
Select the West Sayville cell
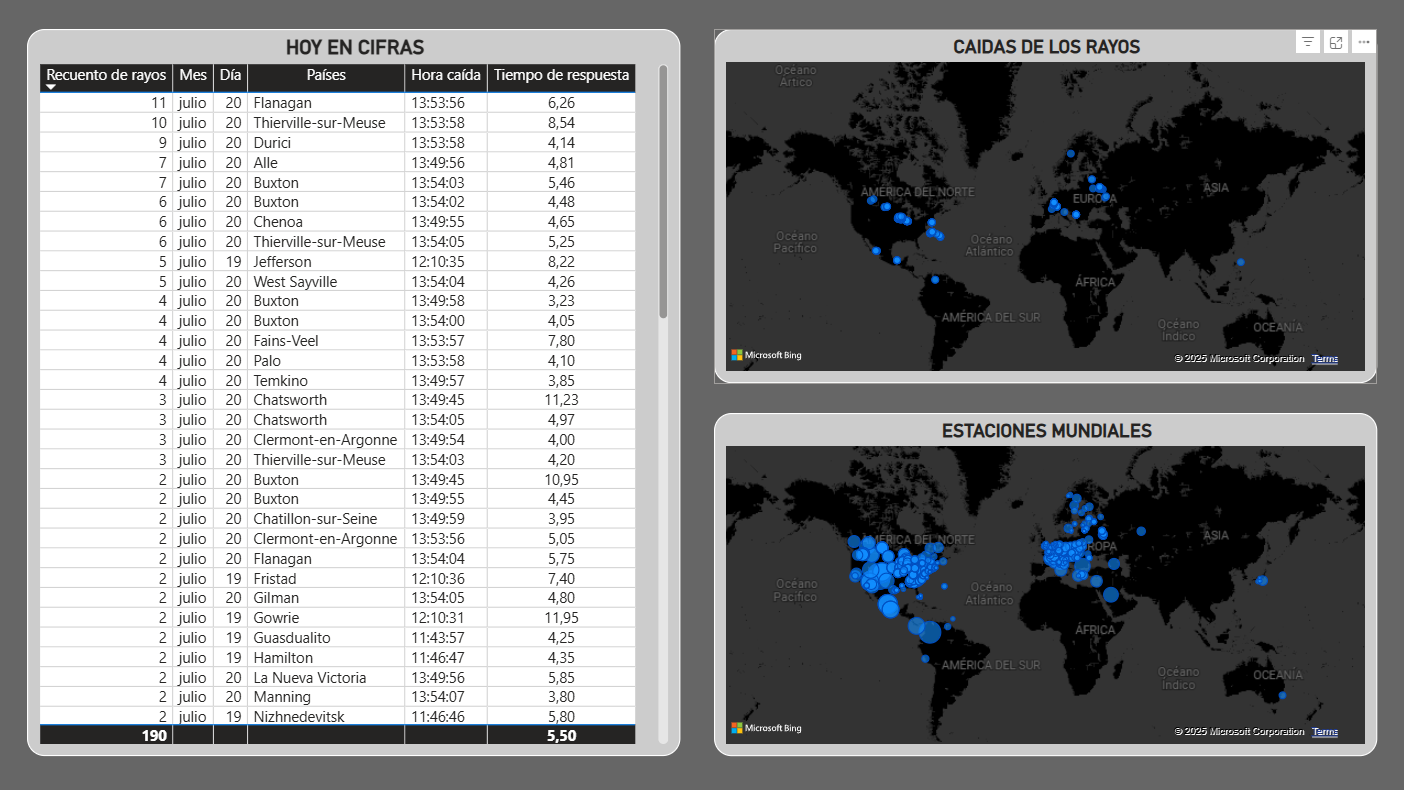(326, 282)
